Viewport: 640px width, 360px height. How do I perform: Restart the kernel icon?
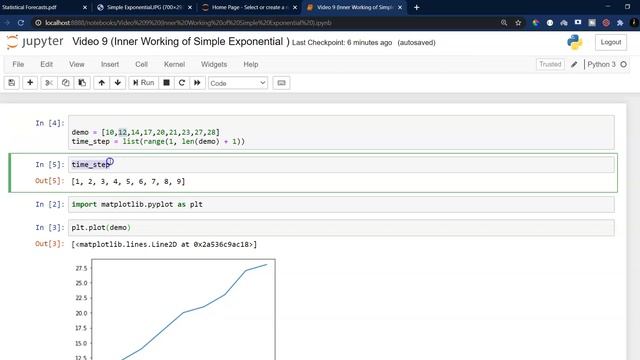coord(182,83)
